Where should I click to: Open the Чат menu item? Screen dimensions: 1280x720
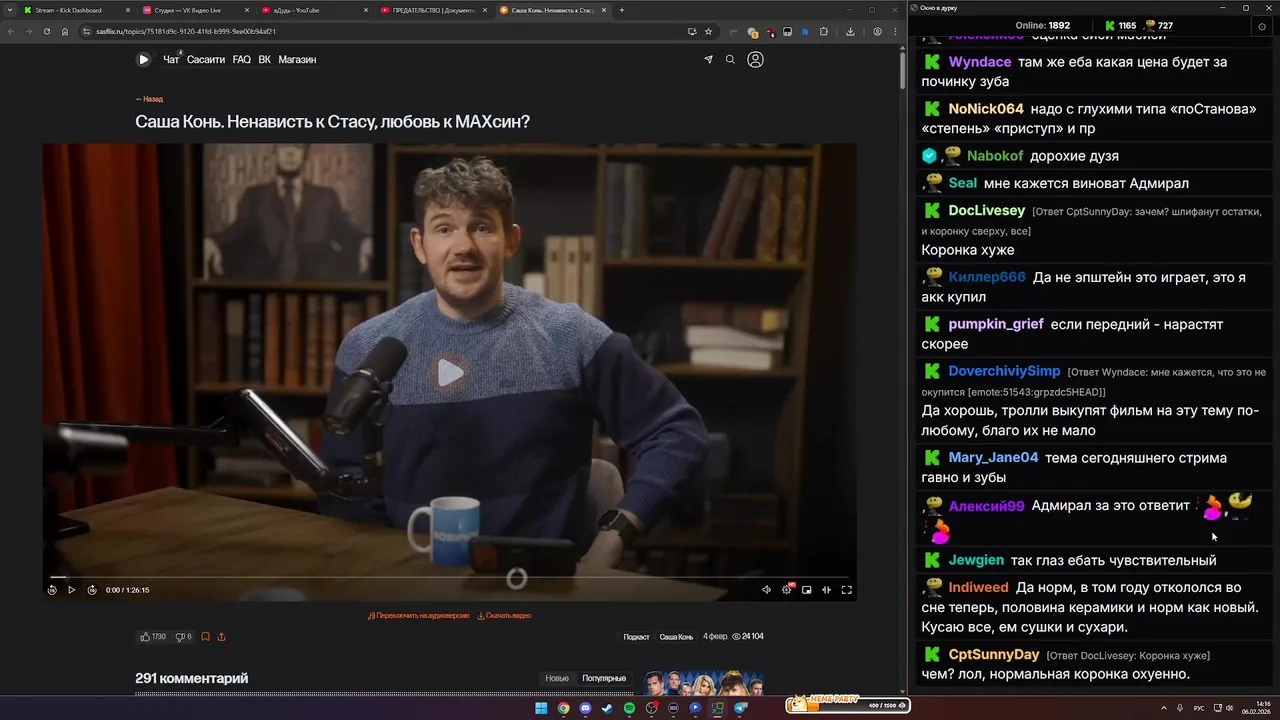[x=171, y=60]
